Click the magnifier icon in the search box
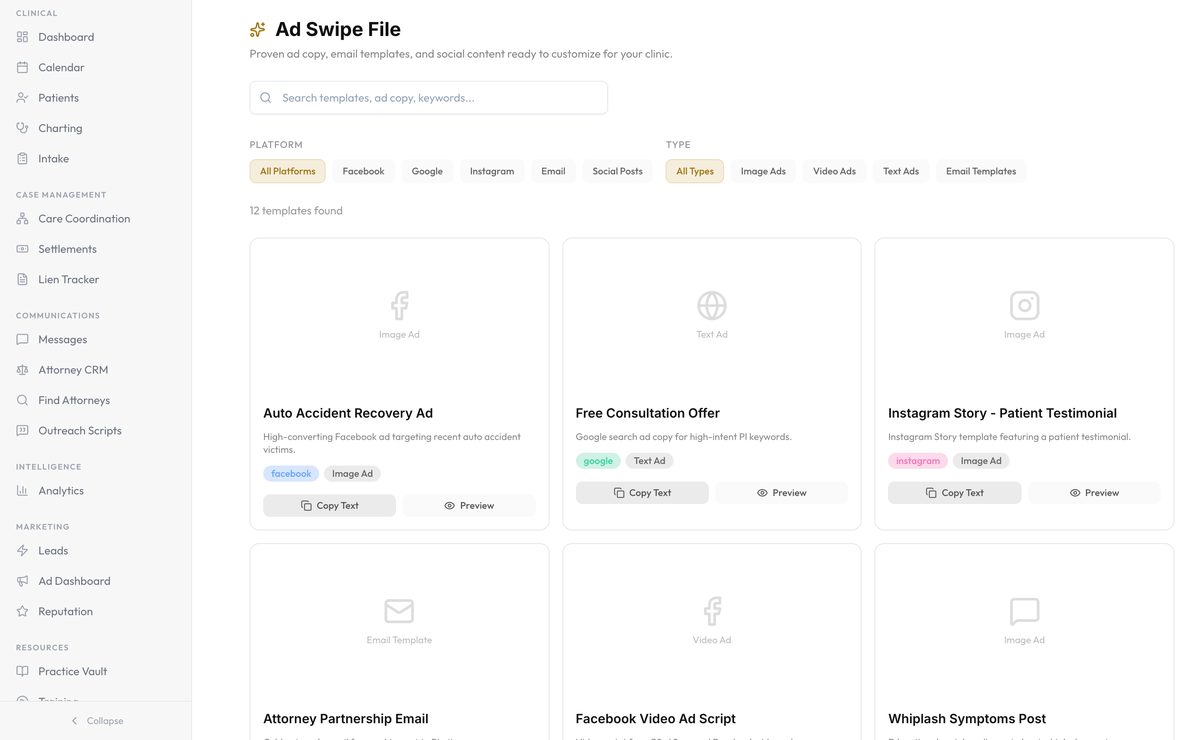 [x=266, y=98]
